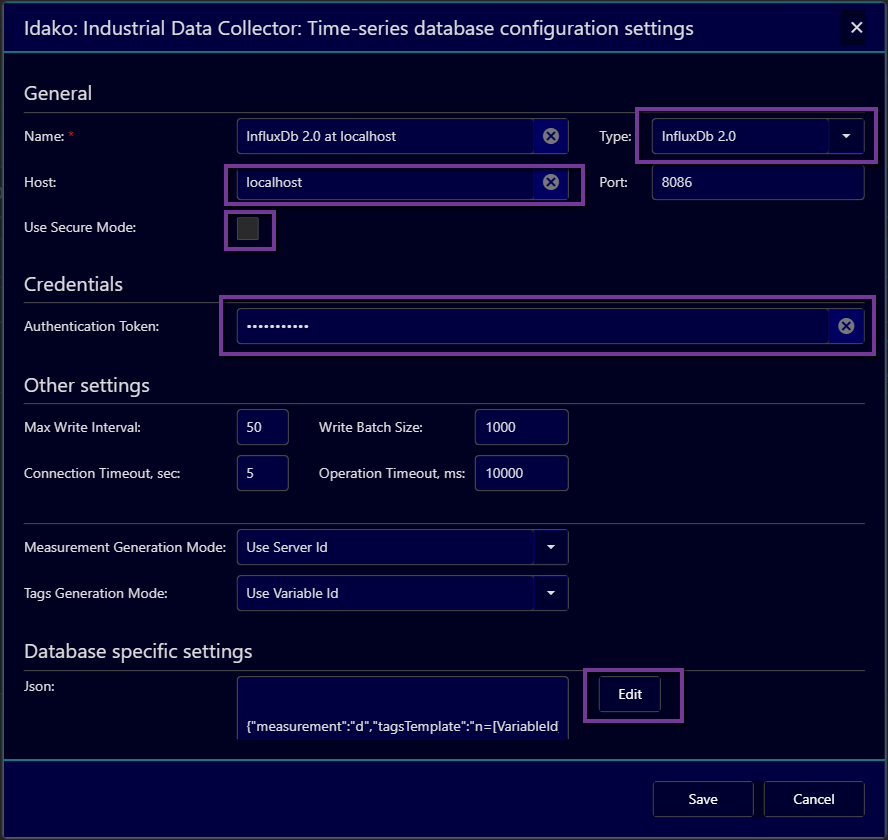This screenshot has height=840, width=888.
Task: Click into the Name text field
Action: point(385,136)
